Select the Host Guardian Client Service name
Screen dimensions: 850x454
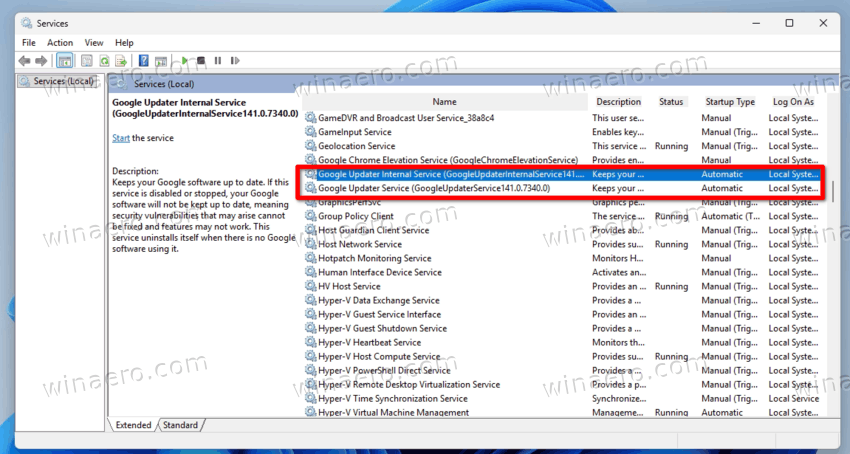click(374, 230)
